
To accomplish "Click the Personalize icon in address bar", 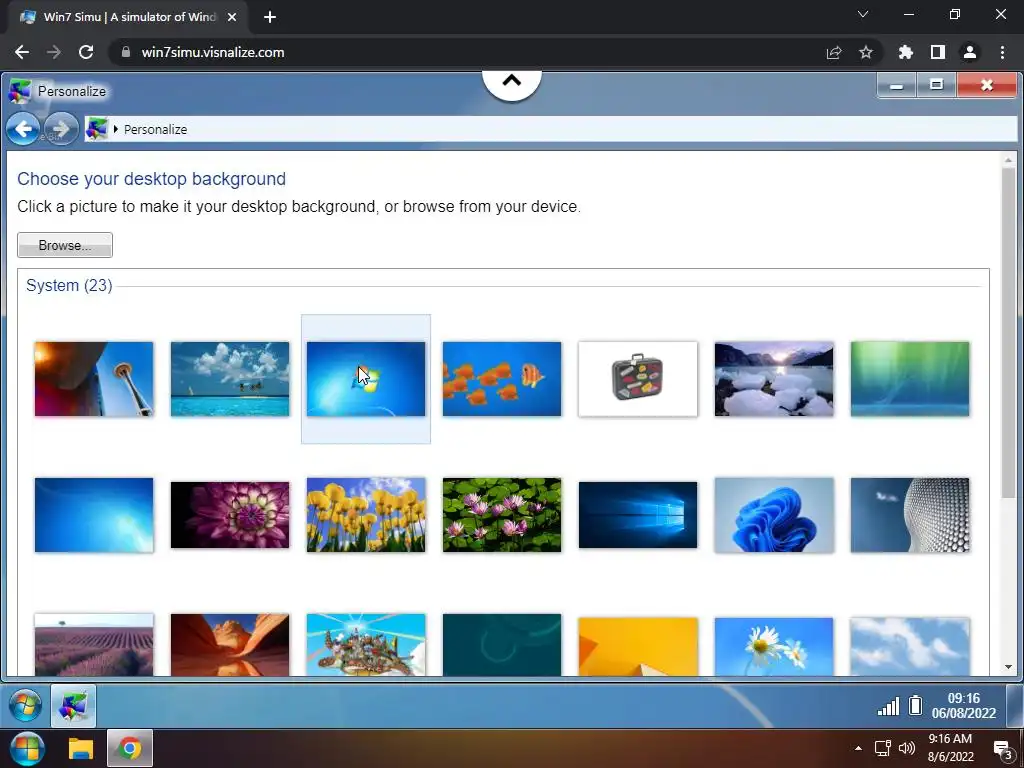I will (97, 129).
